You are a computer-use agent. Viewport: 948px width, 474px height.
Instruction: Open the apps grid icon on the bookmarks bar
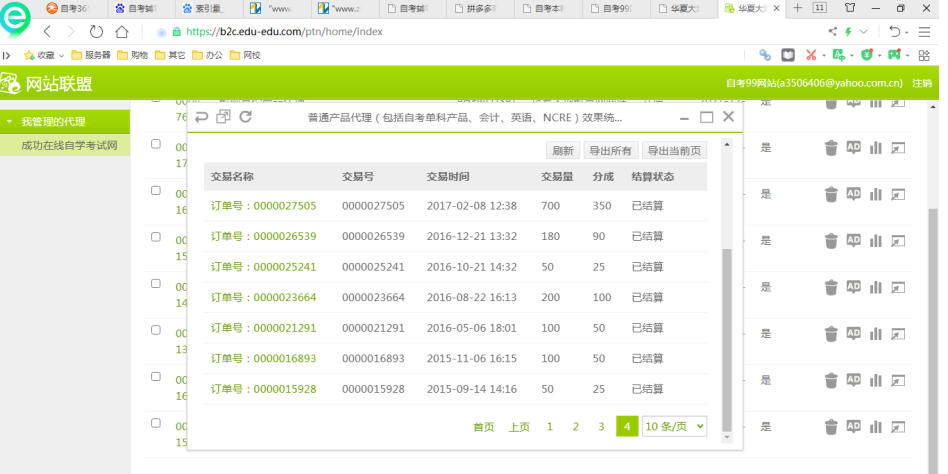[924, 55]
